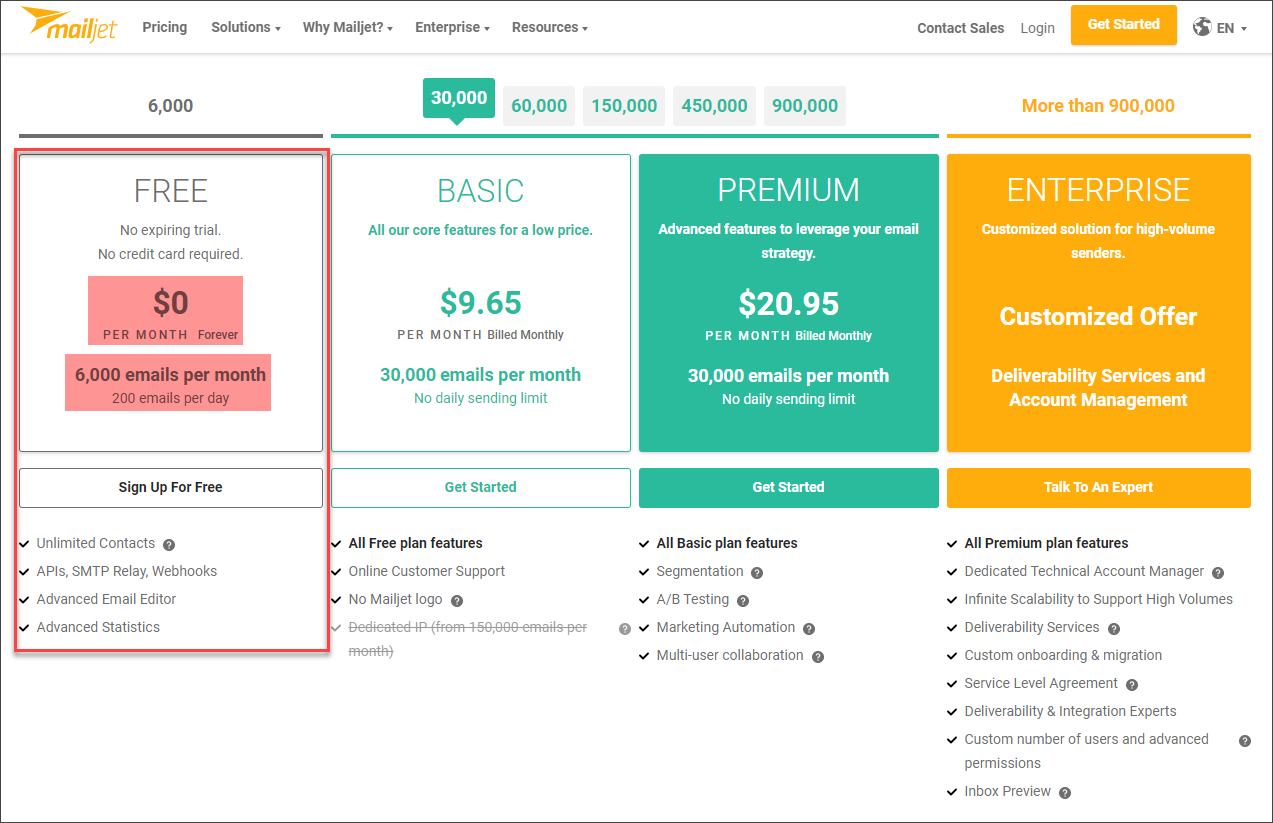This screenshot has height=823, width=1273.
Task: Click Deliverability Services help icon
Action: [1114, 629]
